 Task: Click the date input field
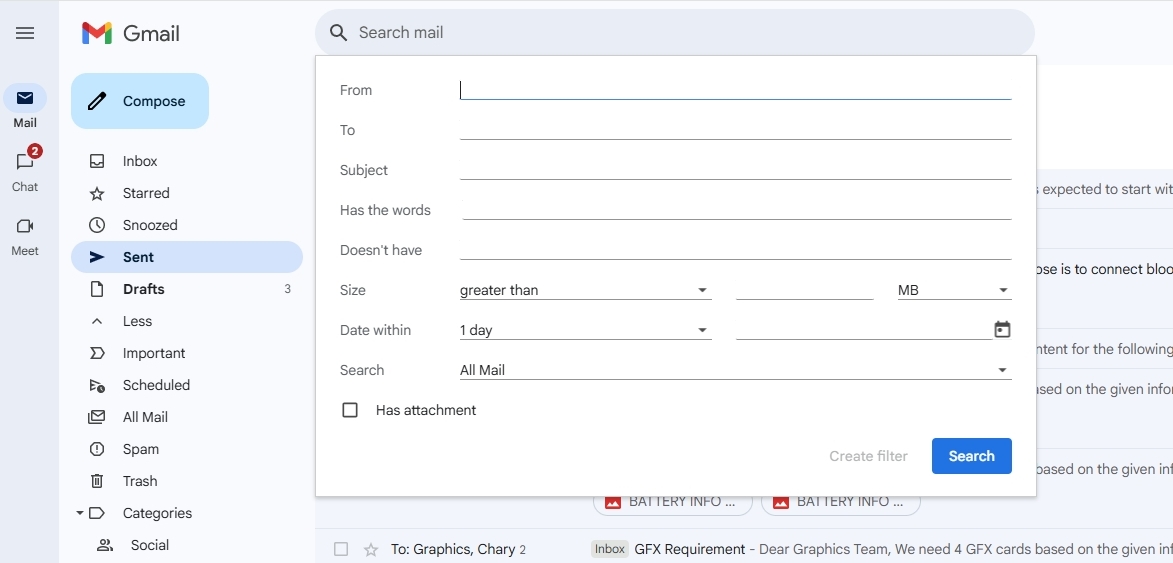864,330
